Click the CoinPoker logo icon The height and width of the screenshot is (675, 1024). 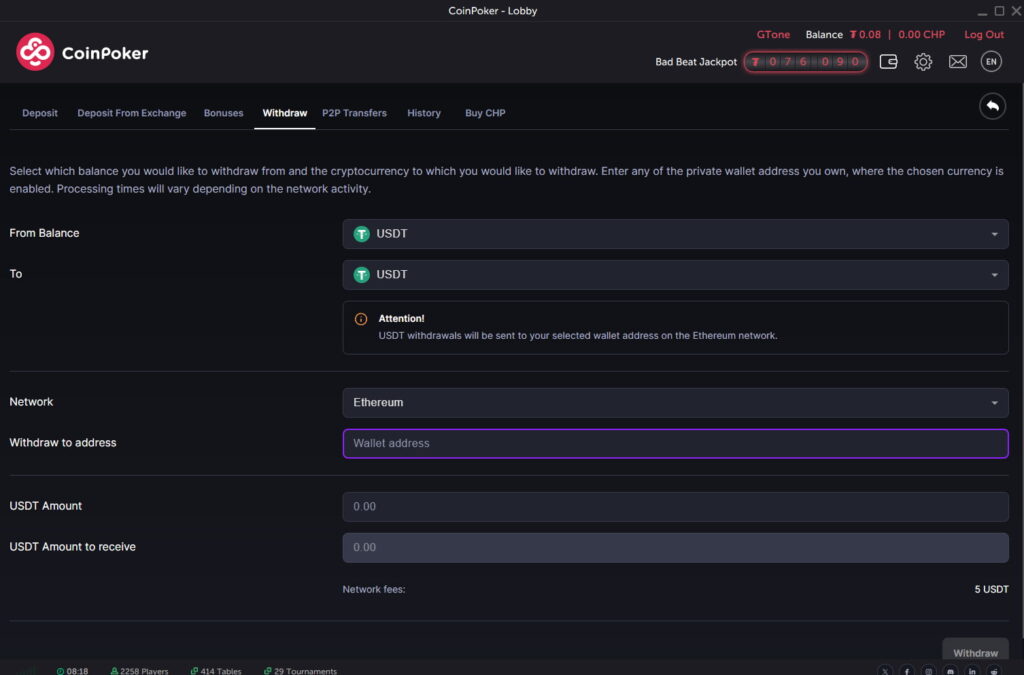tap(35, 52)
